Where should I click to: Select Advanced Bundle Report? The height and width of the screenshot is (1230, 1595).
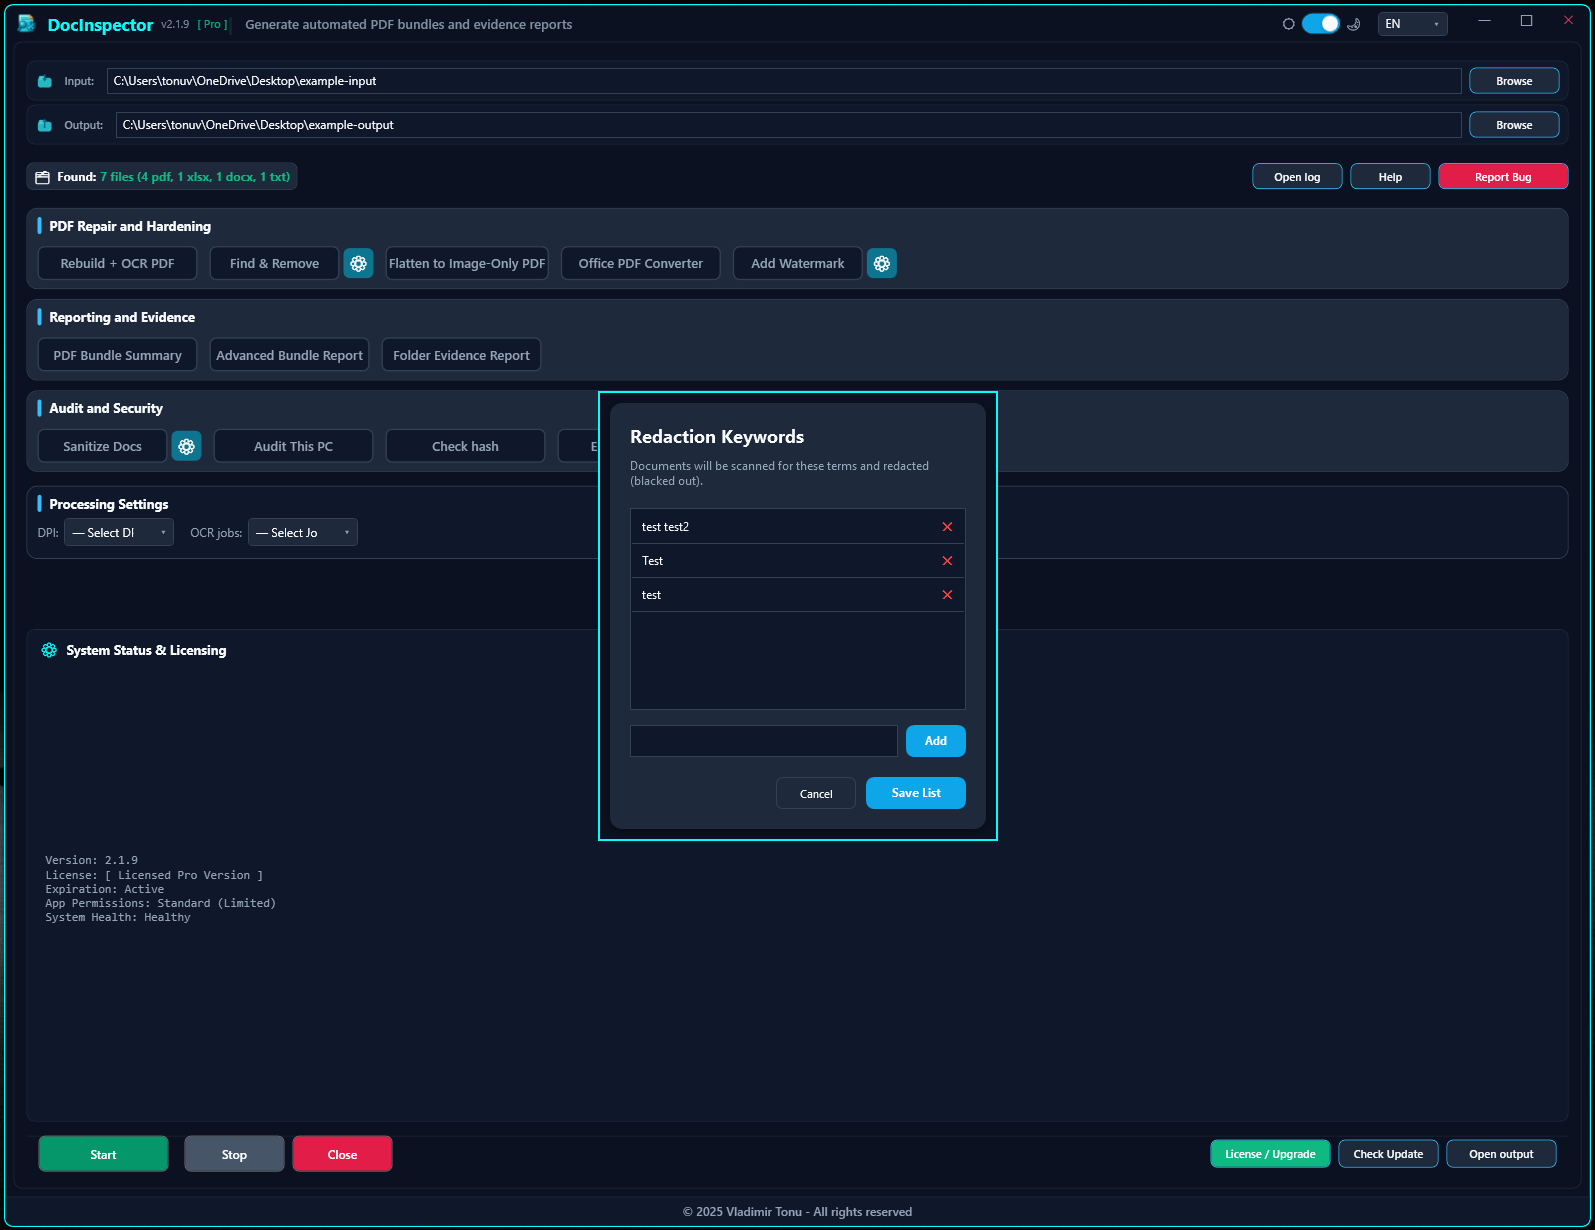[289, 355]
